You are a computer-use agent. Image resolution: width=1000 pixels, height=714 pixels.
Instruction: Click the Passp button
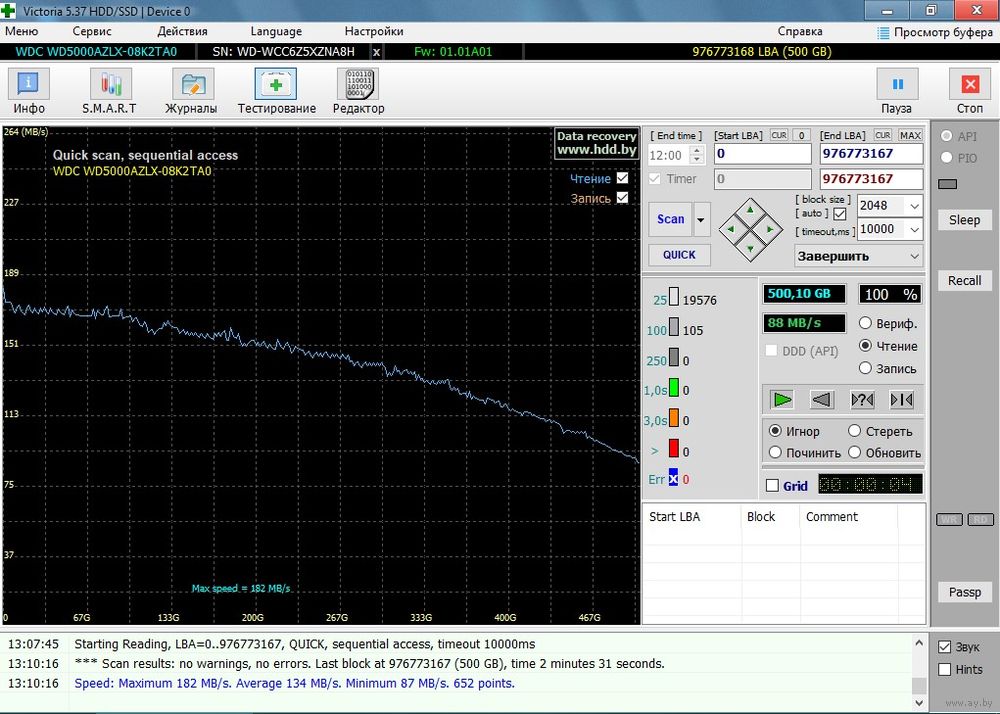pyautogui.click(x=964, y=592)
